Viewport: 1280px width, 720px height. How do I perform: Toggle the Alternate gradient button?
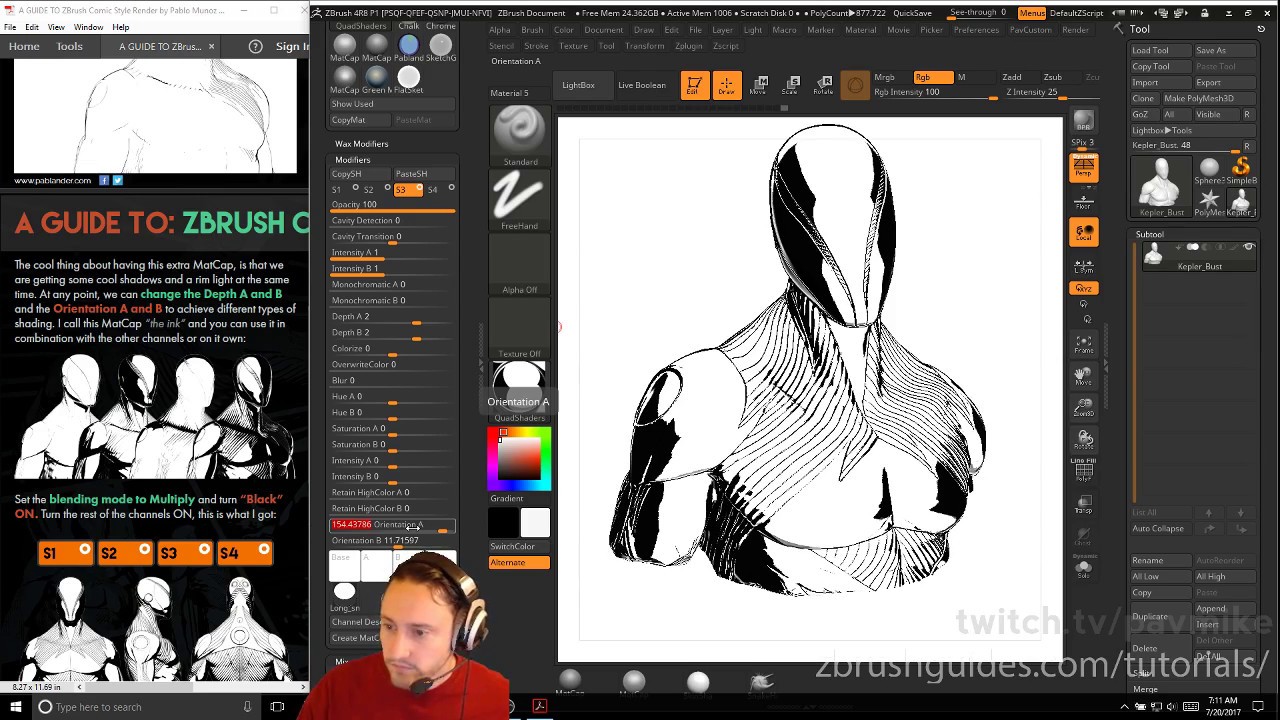pyautogui.click(x=519, y=562)
